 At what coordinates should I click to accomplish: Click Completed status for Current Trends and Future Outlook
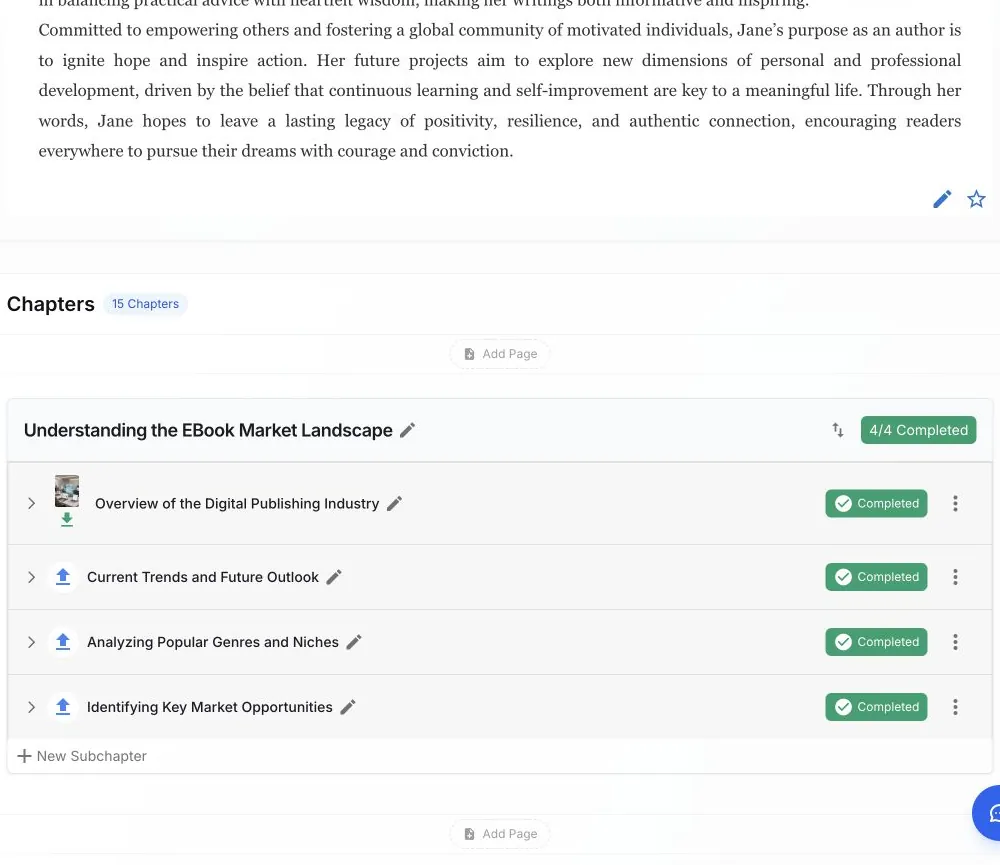point(876,577)
